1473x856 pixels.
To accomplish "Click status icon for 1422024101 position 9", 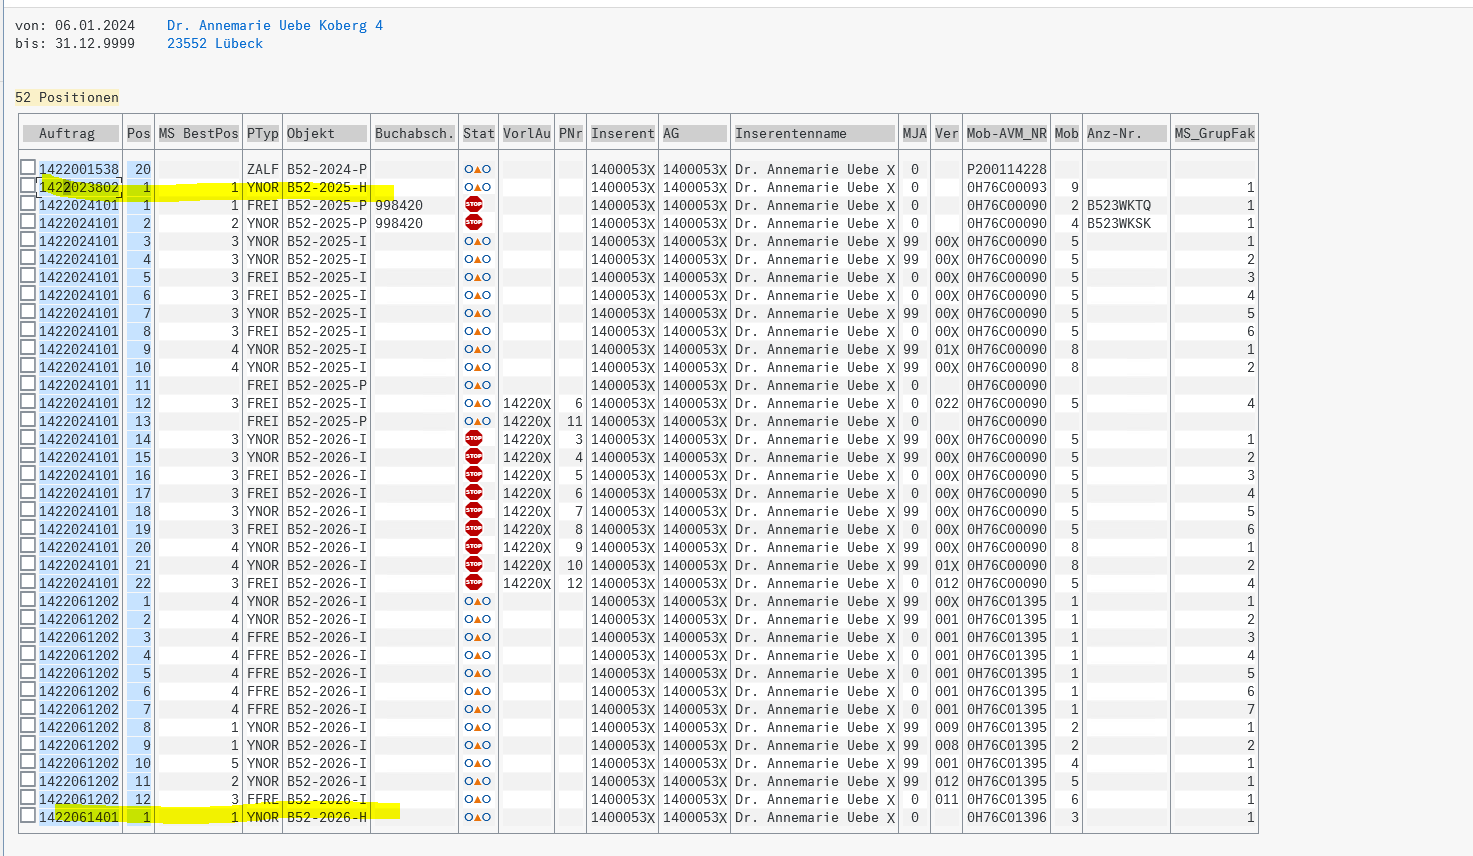I will coord(478,349).
